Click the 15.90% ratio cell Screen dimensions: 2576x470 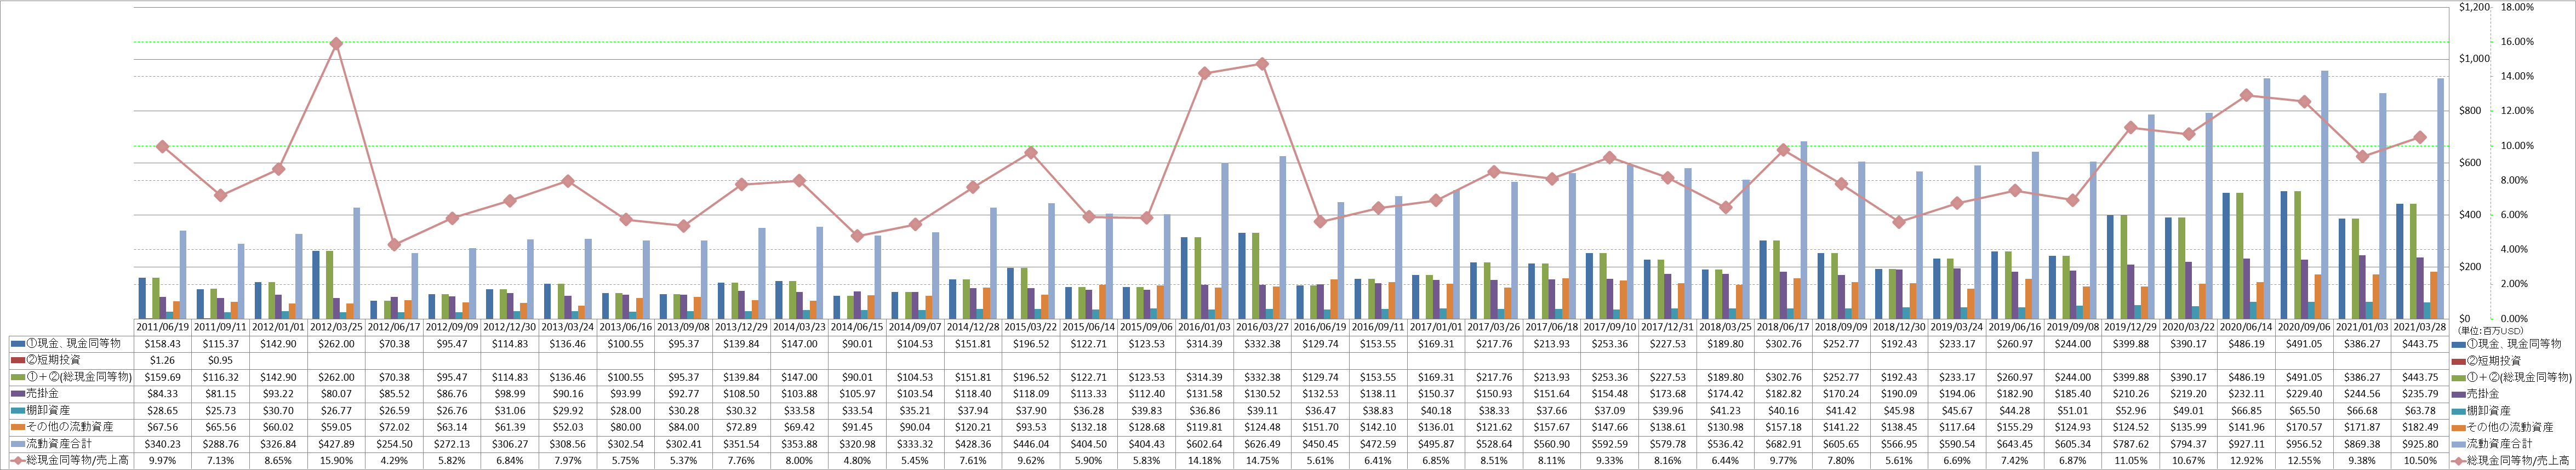click(x=337, y=460)
